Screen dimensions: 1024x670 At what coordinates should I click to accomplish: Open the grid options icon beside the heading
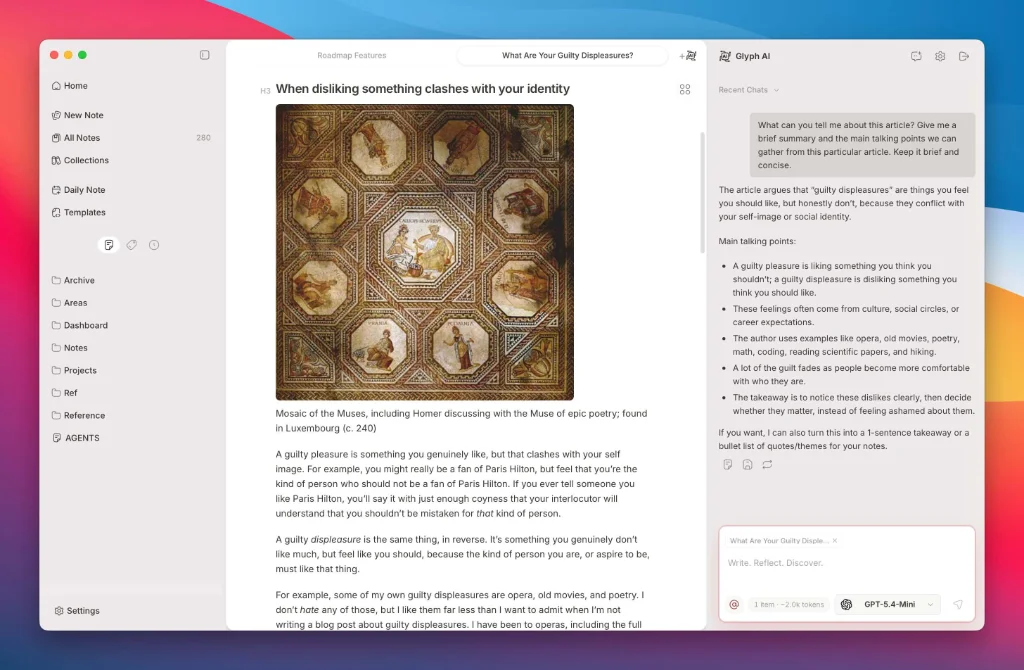click(x=685, y=89)
